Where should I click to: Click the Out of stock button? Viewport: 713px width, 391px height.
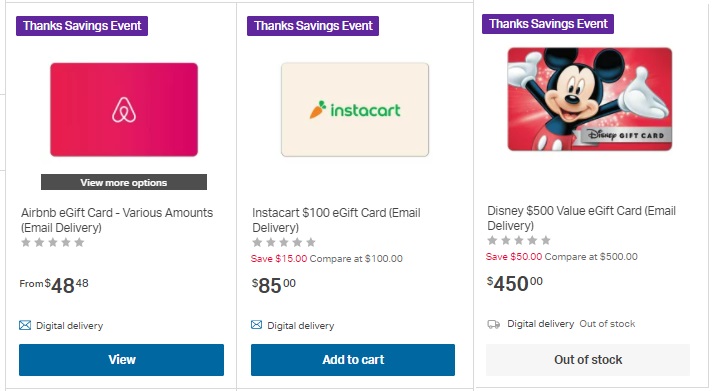coord(588,360)
